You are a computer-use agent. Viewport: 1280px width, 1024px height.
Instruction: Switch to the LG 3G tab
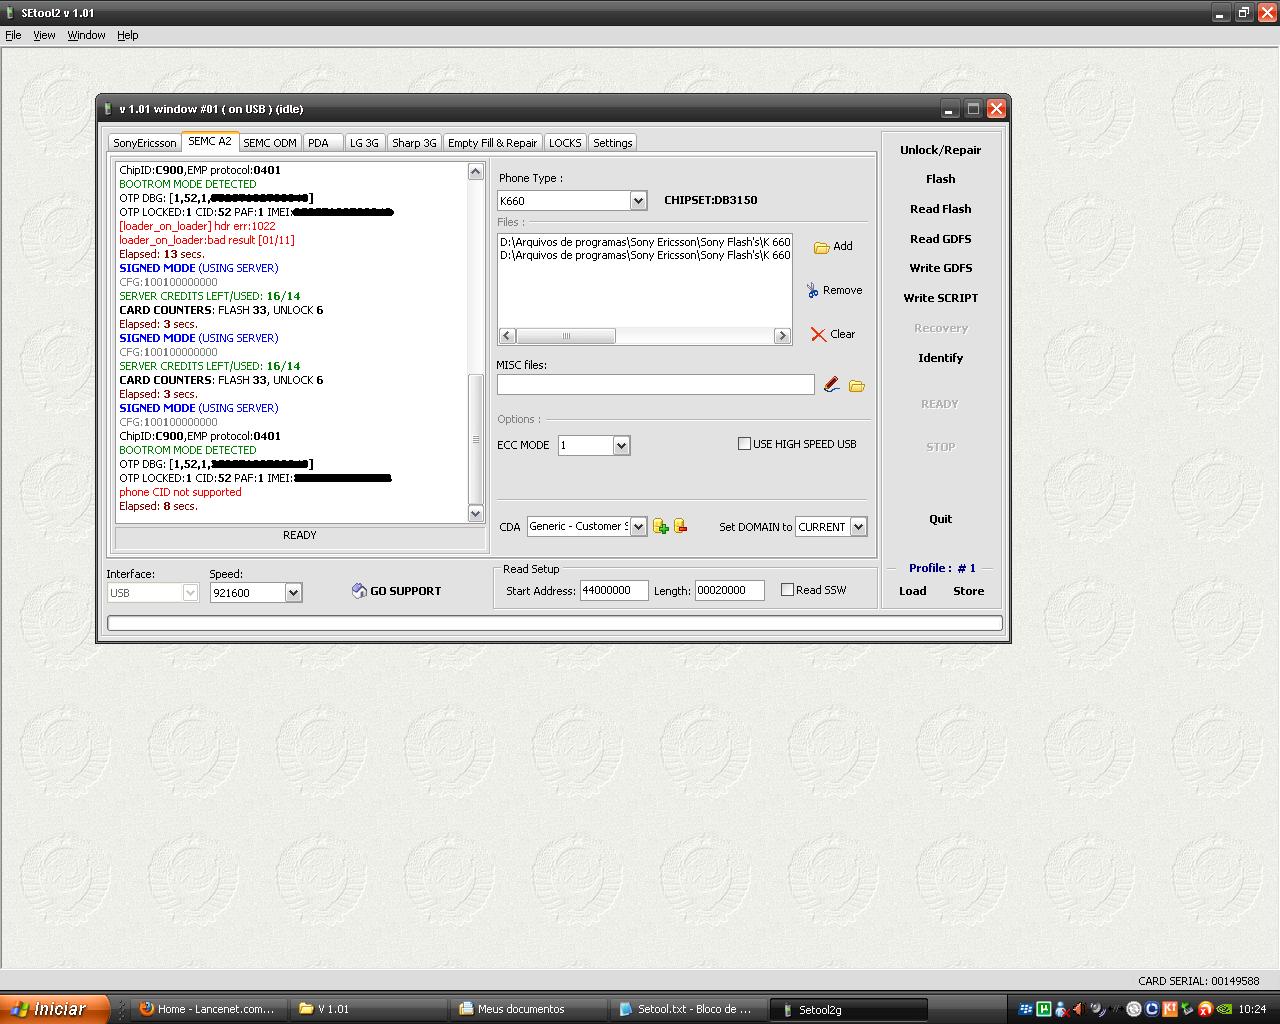[364, 143]
